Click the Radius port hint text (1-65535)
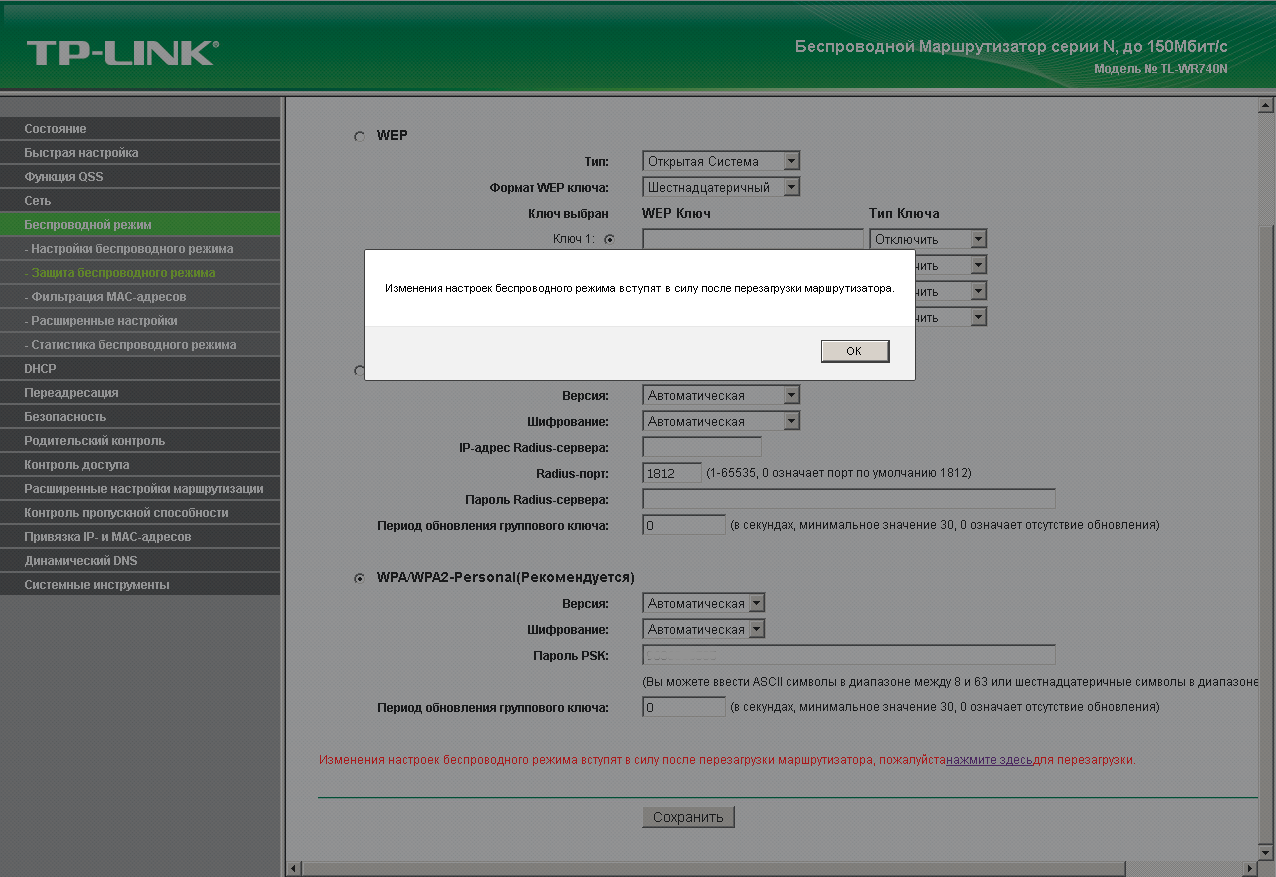 point(839,473)
